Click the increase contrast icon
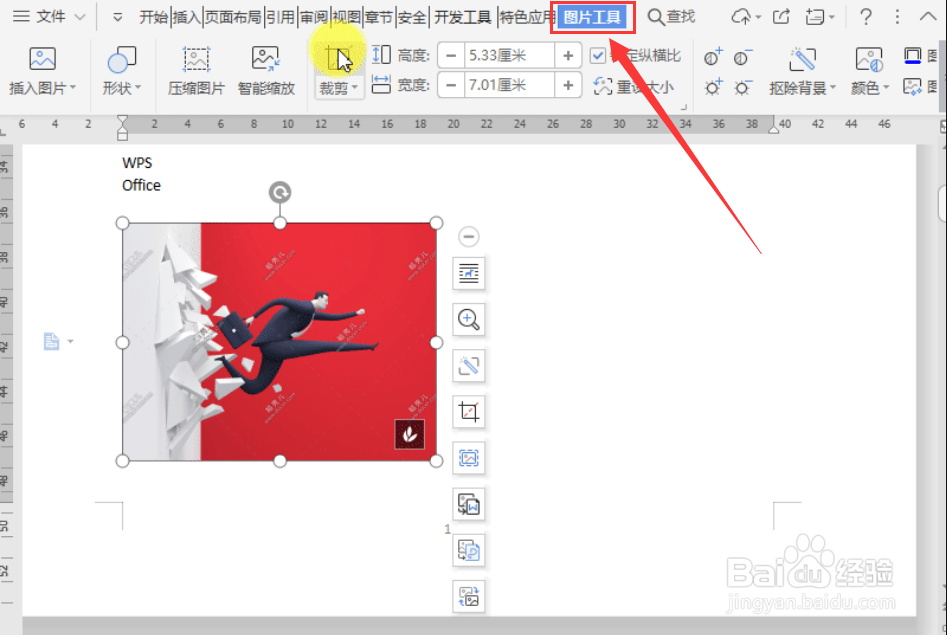The width and height of the screenshot is (947, 635). tap(713, 57)
